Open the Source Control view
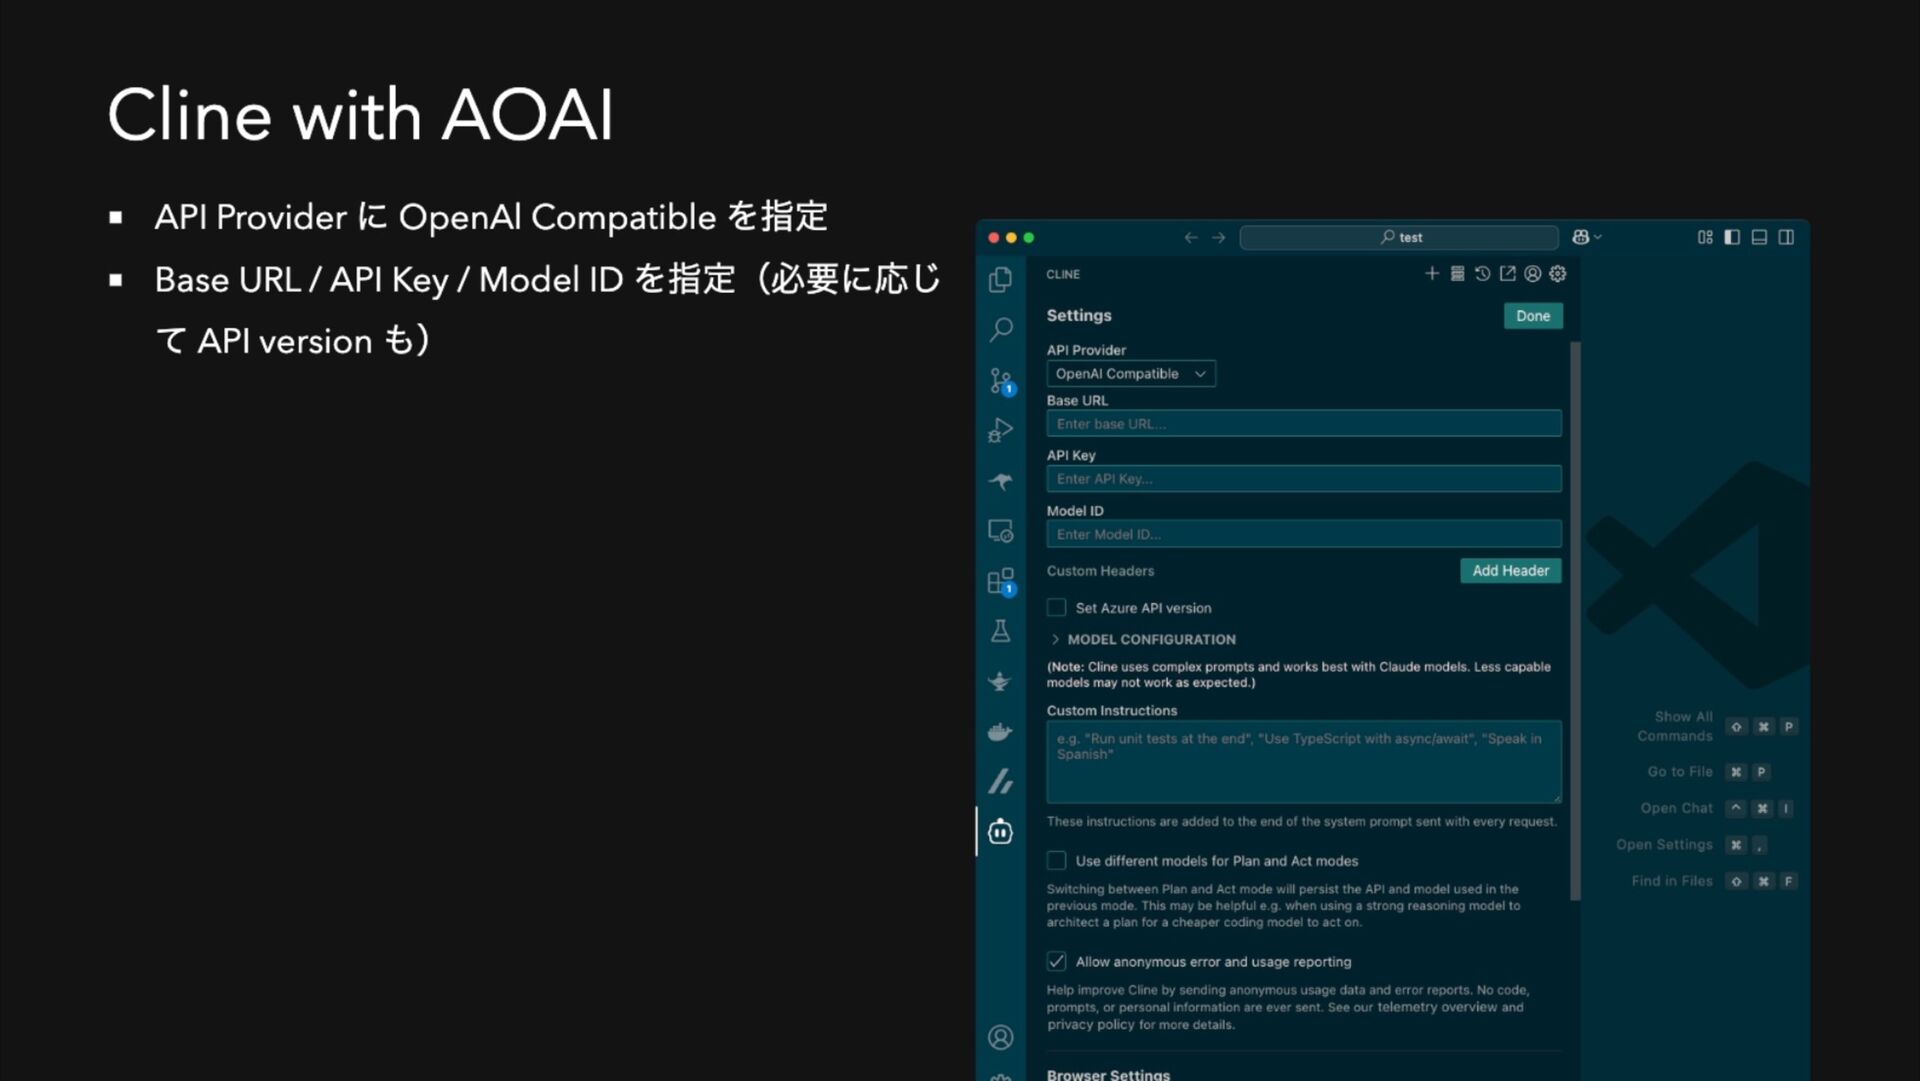The width and height of the screenshot is (1920, 1081). click(1000, 381)
